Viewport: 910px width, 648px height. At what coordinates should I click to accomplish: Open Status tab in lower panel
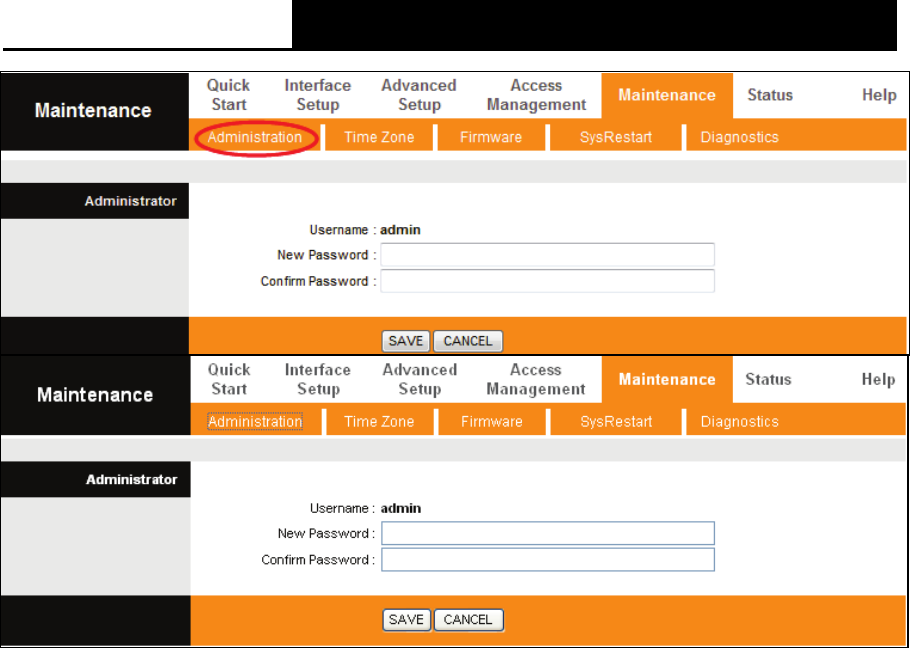tap(768, 379)
